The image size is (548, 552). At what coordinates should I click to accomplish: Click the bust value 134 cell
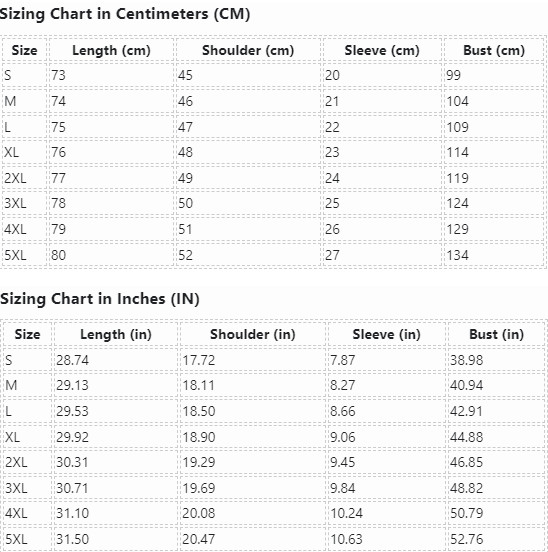(x=494, y=255)
